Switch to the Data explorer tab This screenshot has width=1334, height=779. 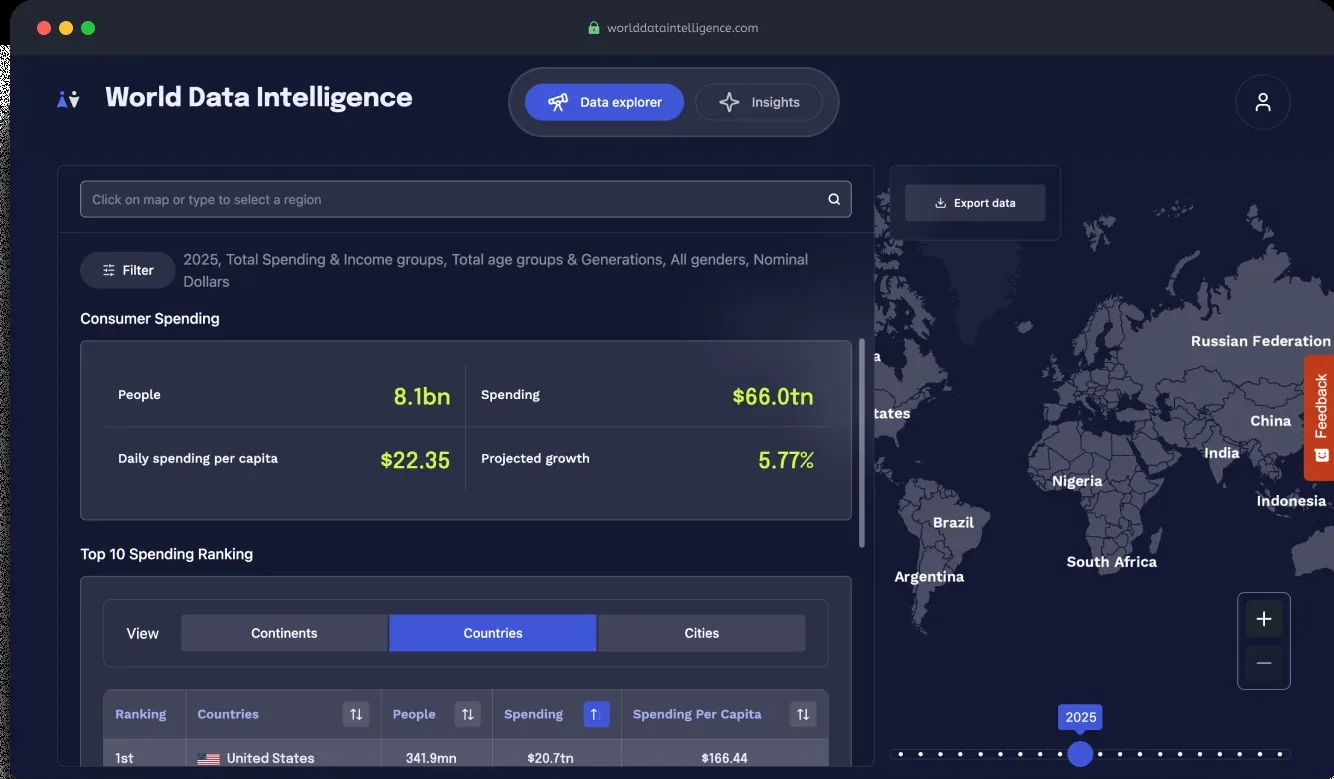pyautogui.click(x=604, y=102)
